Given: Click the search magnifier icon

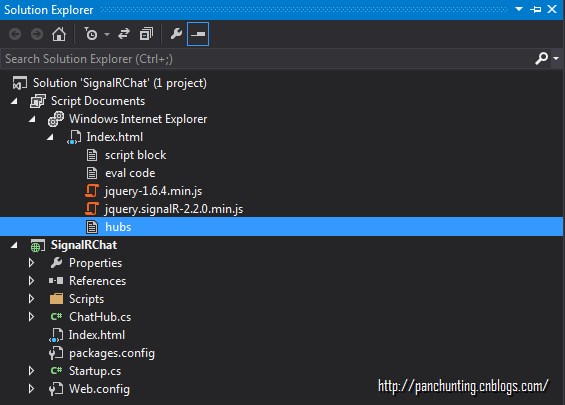Looking at the screenshot, I should point(541,58).
